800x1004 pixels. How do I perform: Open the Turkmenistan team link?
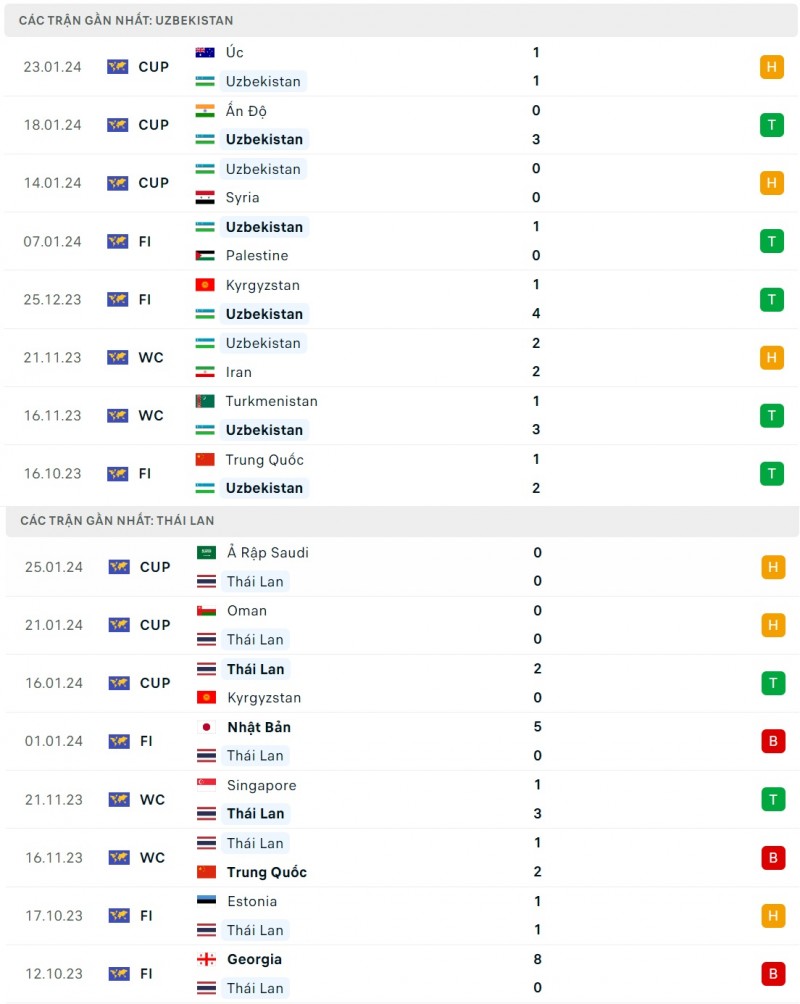pyautogui.click(x=271, y=401)
